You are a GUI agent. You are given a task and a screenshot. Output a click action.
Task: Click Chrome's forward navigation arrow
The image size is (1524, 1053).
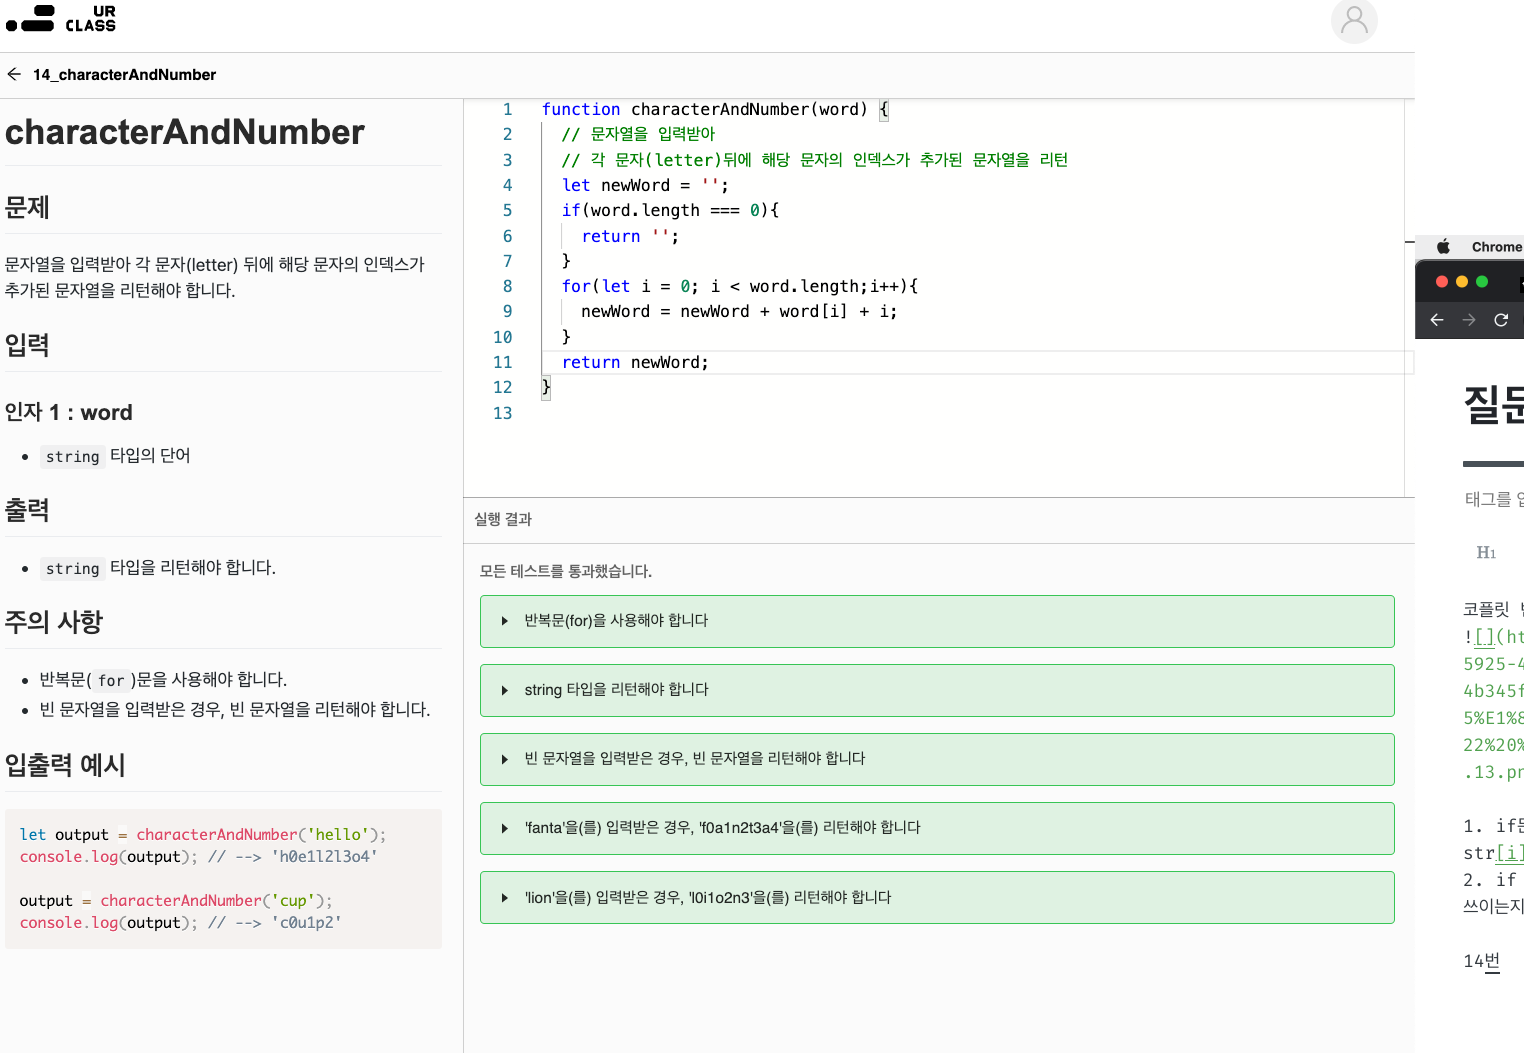(x=1469, y=320)
